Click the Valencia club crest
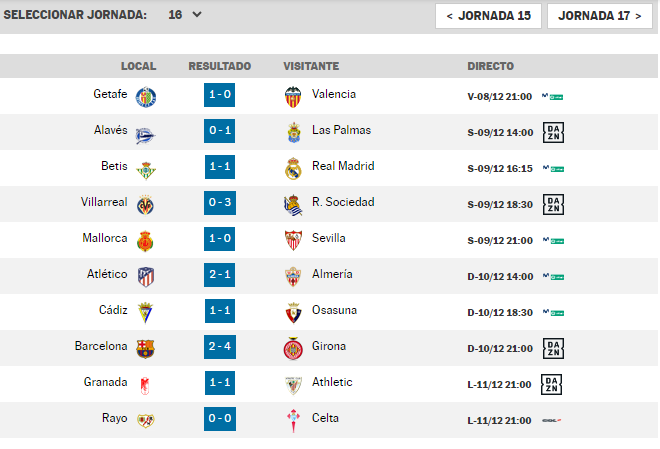The image size is (660, 449). point(293,96)
